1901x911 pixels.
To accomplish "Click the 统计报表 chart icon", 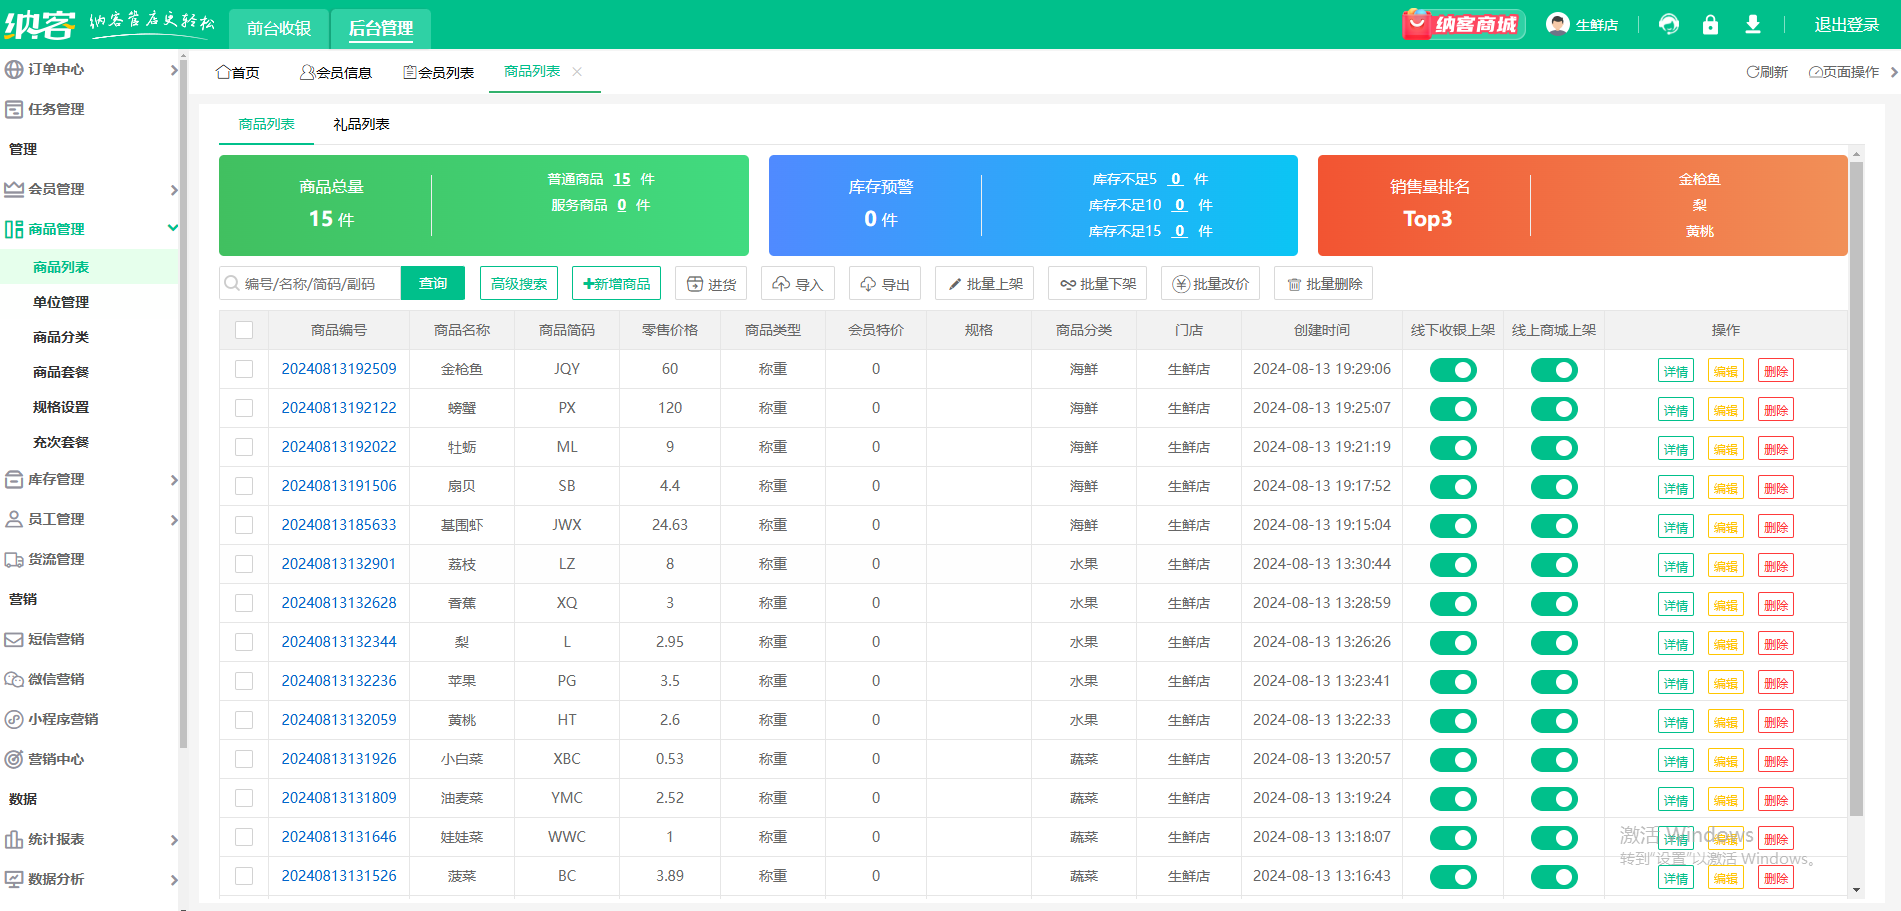I will (14, 839).
